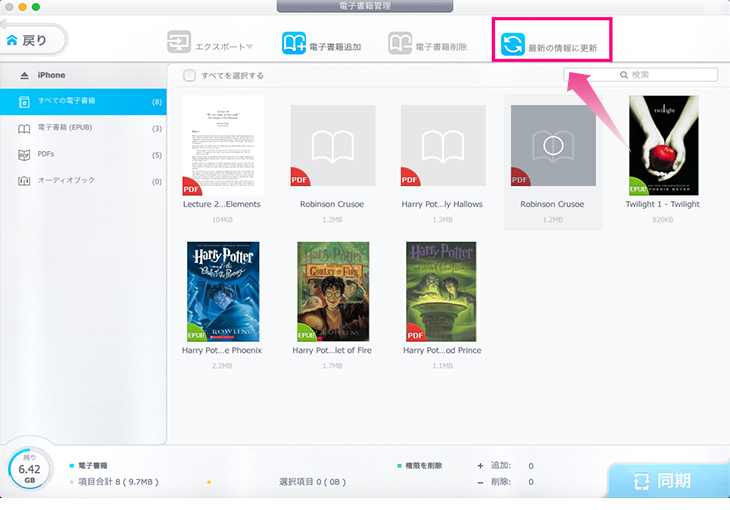Image resolution: width=730 pixels, height=510 pixels.
Task: Click the 検索 search field
Action: [640, 75]
